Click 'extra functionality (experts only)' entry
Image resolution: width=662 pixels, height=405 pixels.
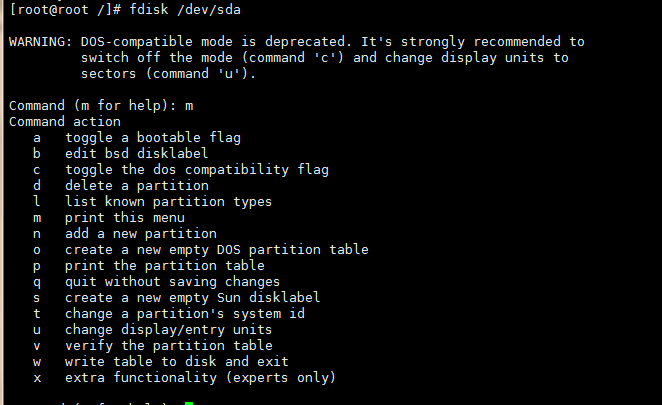184,378
